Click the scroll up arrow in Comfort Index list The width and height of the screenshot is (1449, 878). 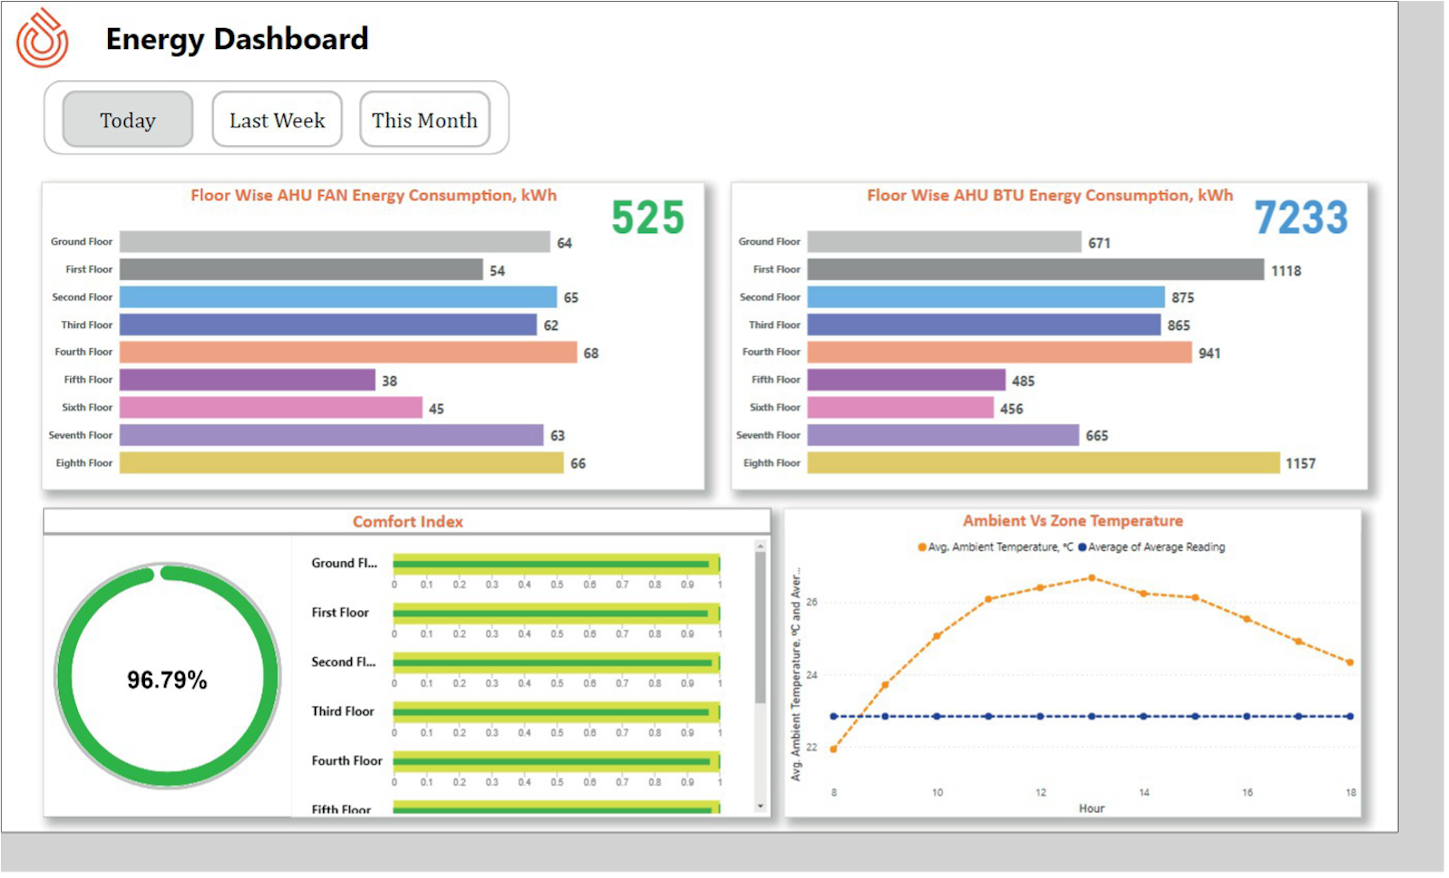coord(760,547)
